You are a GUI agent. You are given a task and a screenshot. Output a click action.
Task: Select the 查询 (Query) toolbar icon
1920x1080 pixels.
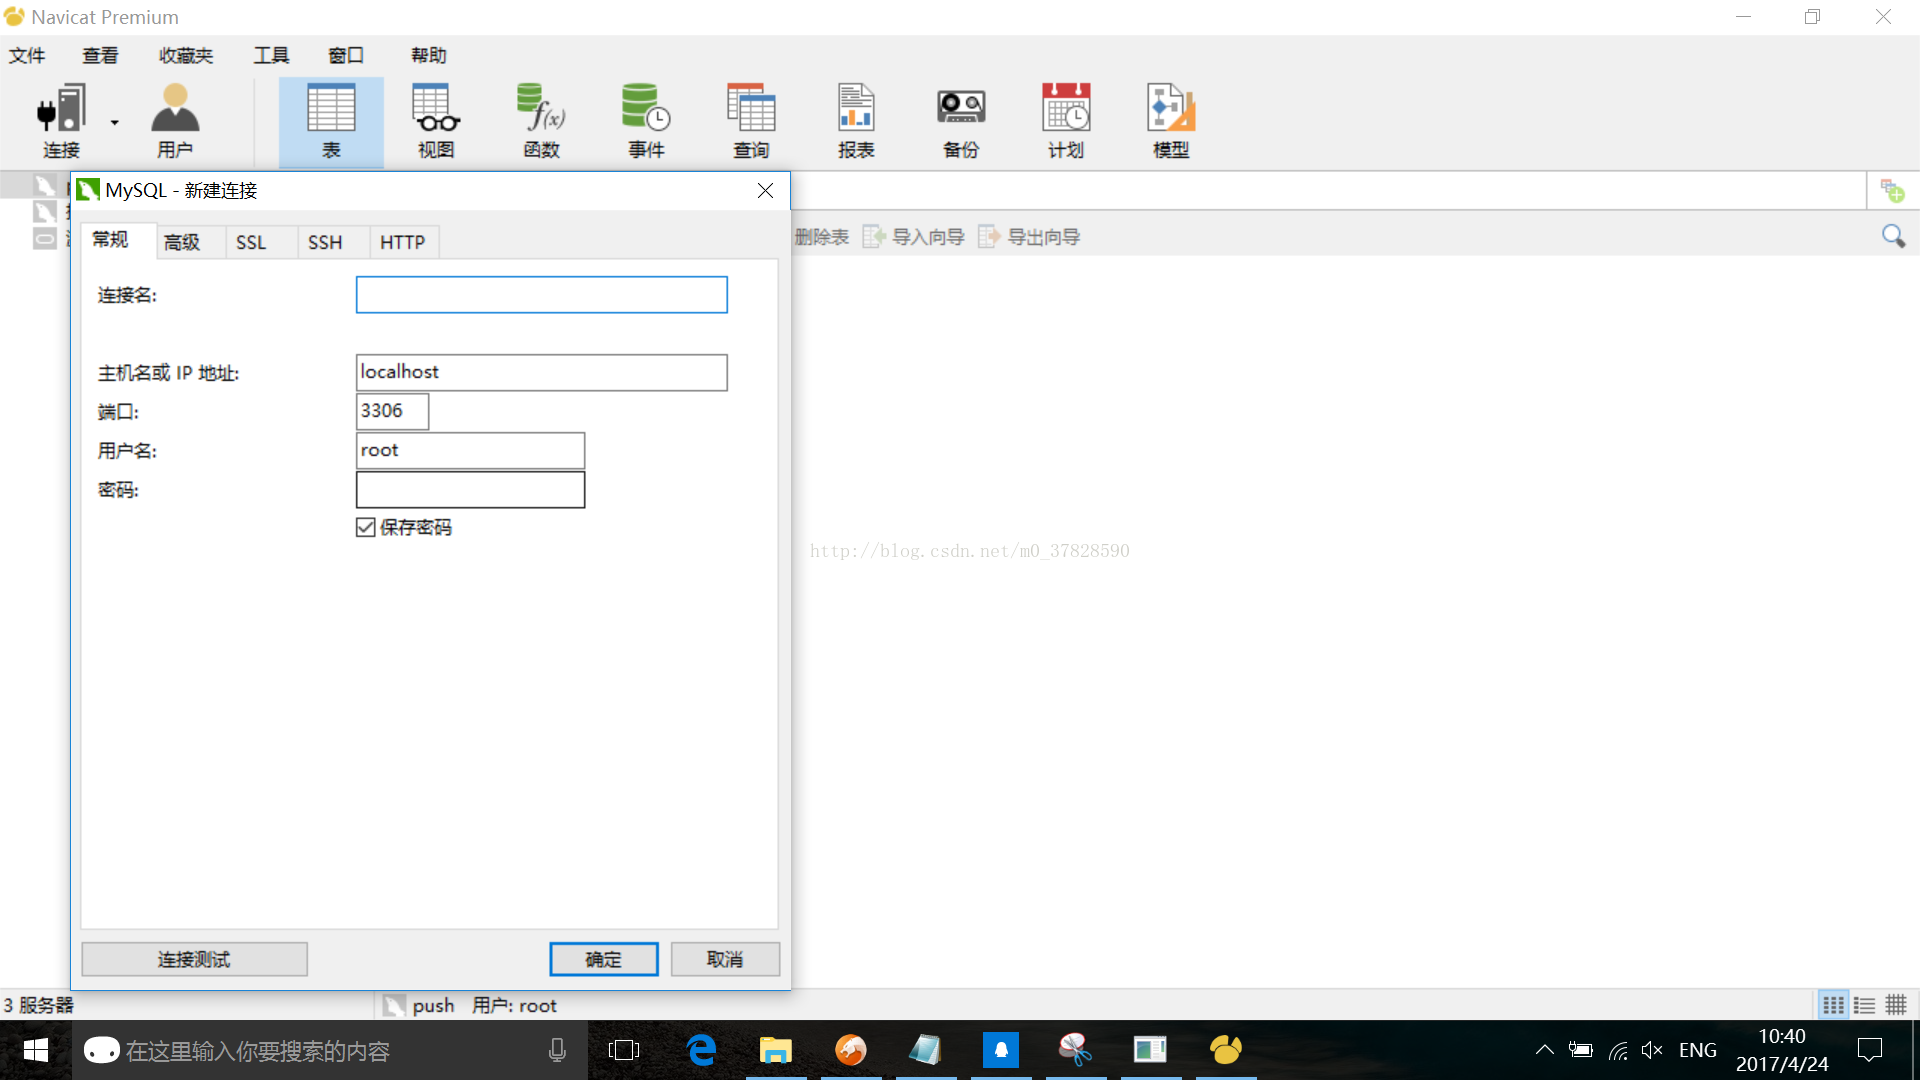coord(751,121)
